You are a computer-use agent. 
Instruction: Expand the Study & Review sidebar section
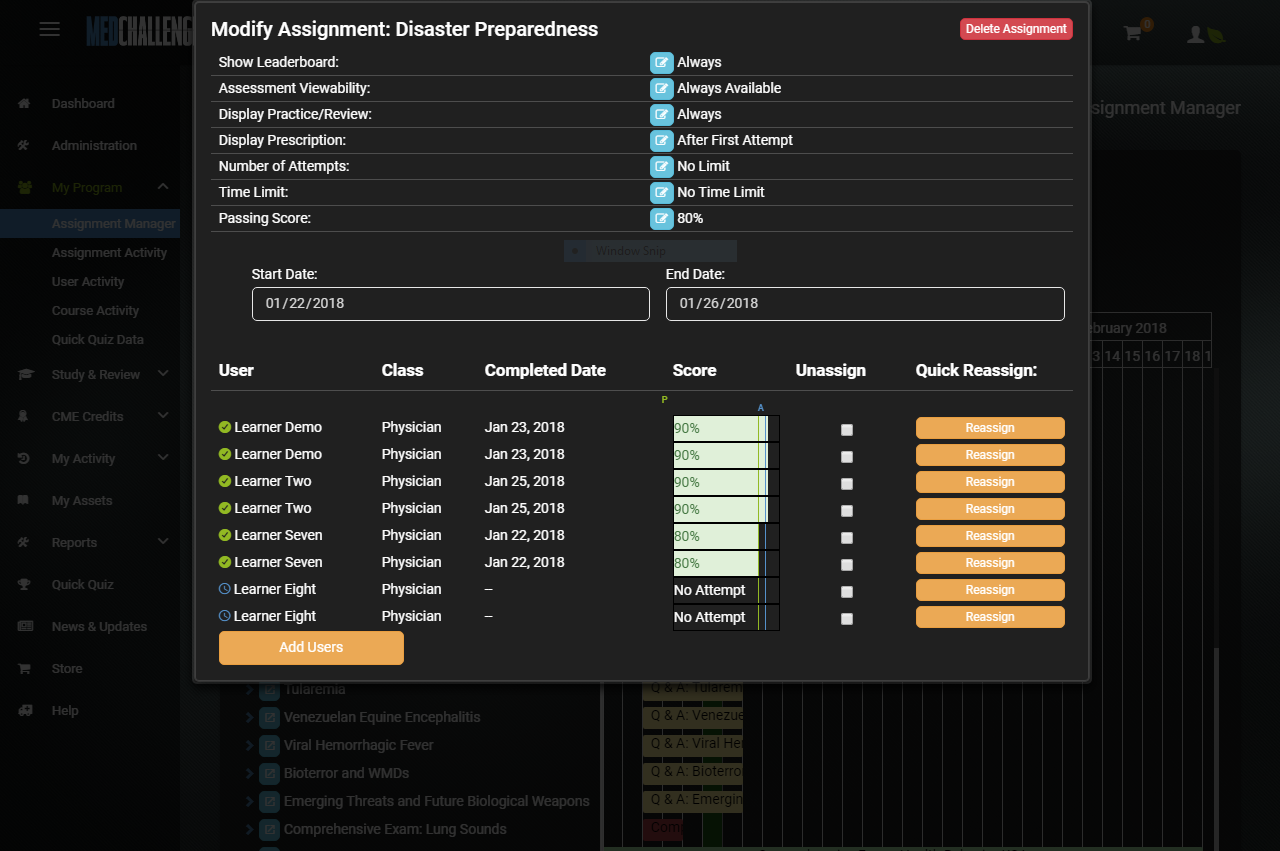(163, 374)
